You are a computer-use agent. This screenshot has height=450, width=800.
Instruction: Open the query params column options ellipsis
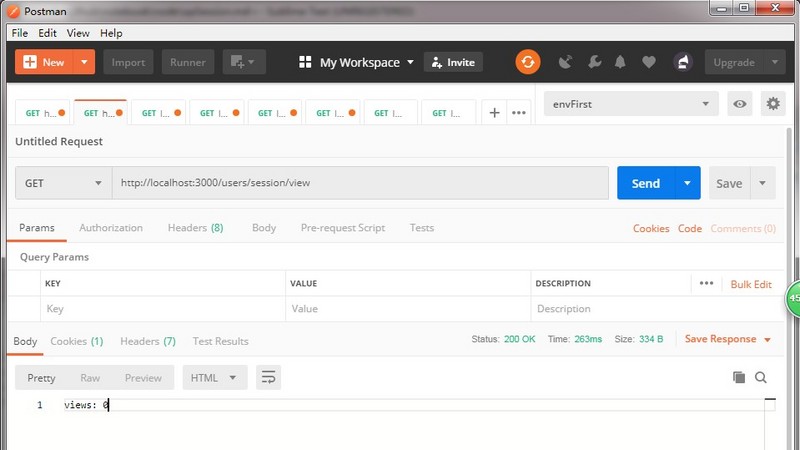click(706, 283)
